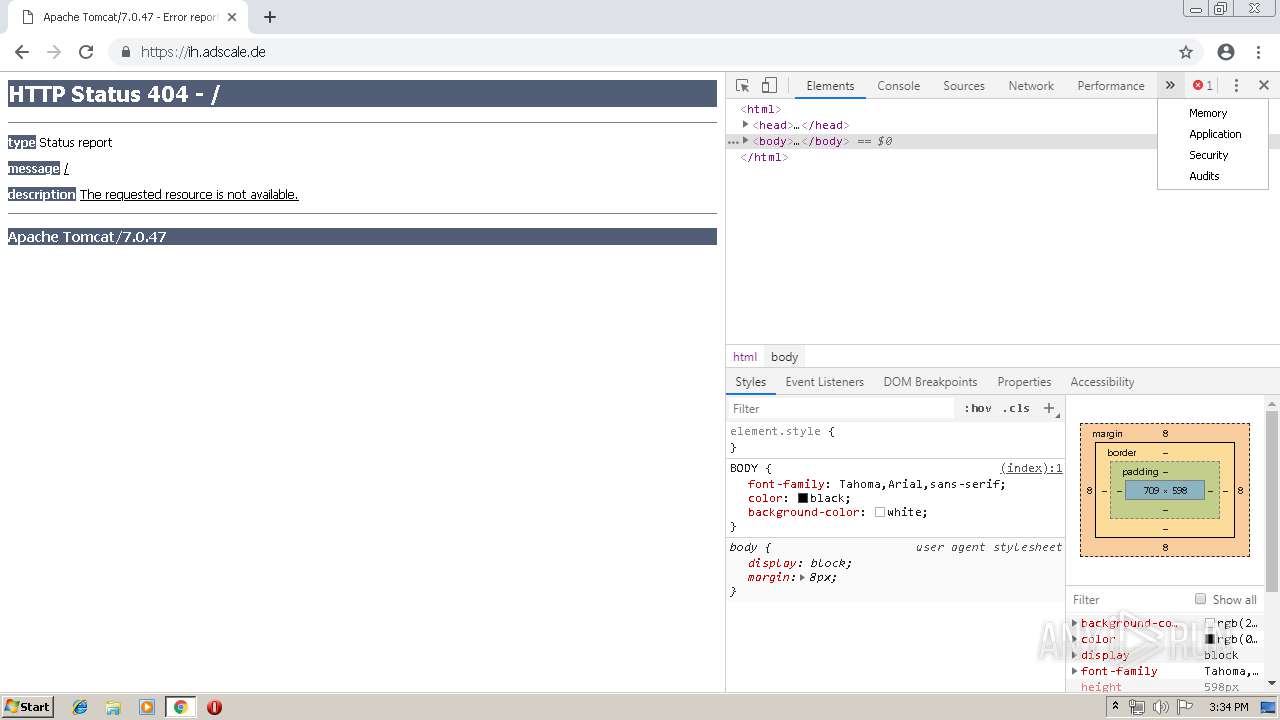Expand the computed font-family property

[x=1075, y=671]
